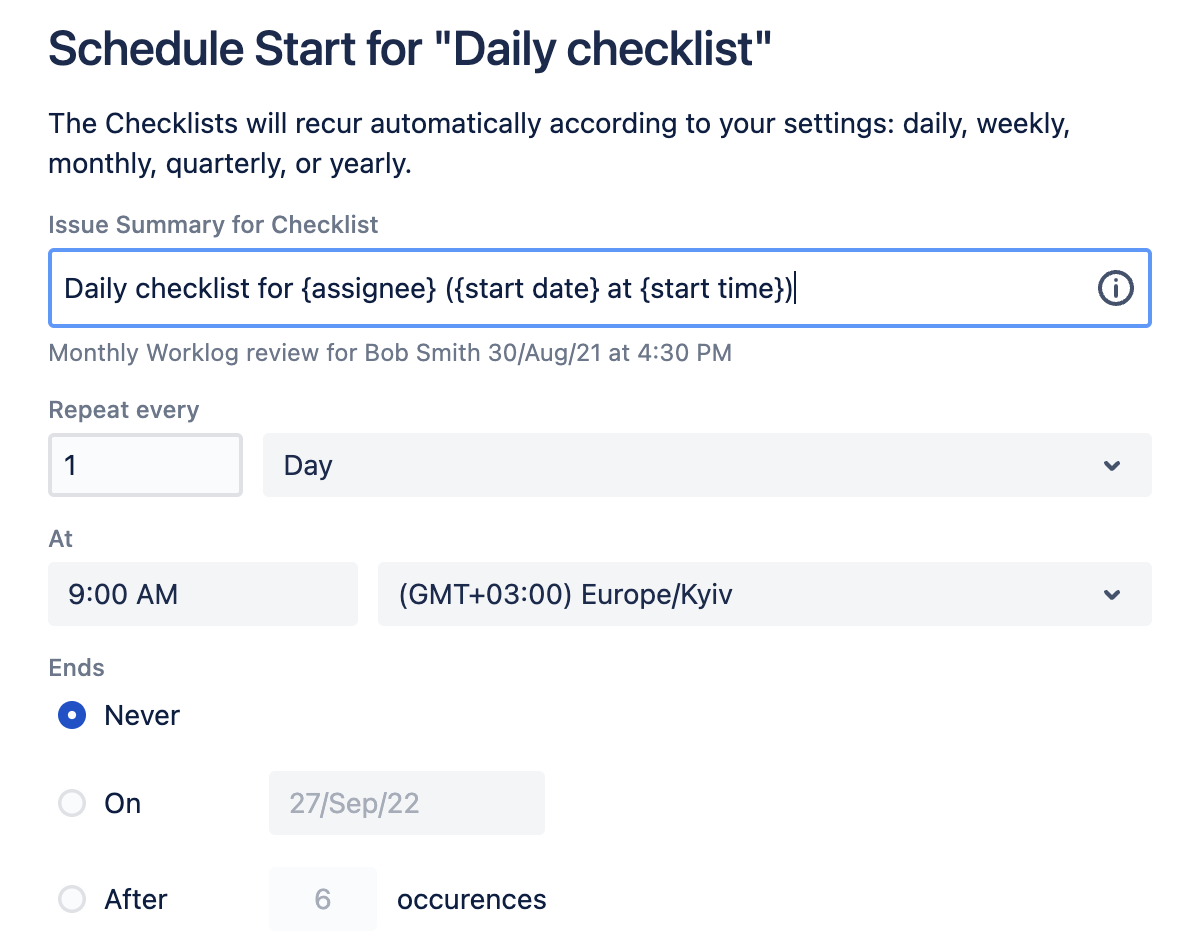Click the Repeat every number field
The image size is (1197, 941).
(x=145, y=465)
